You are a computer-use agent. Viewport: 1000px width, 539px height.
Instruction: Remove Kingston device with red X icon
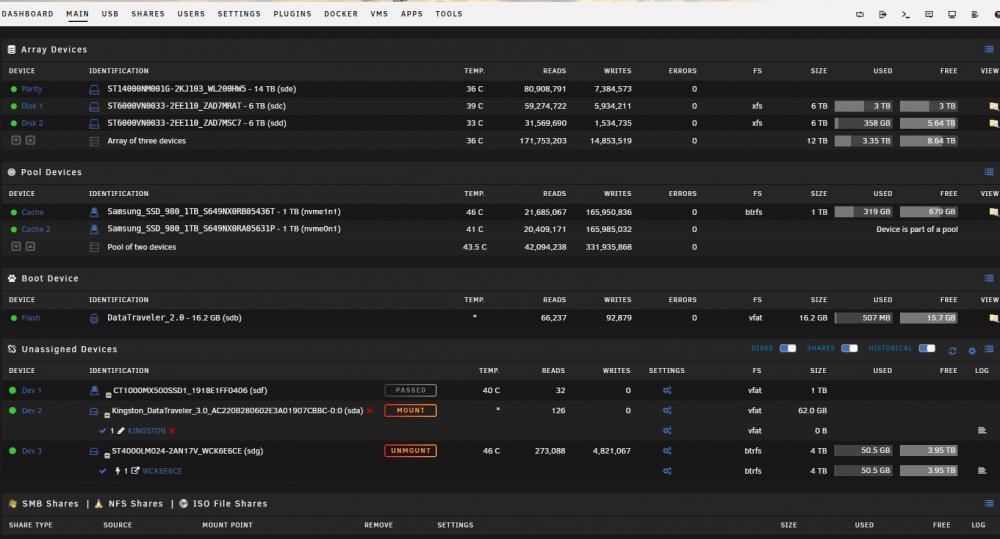tap(369, 410)
